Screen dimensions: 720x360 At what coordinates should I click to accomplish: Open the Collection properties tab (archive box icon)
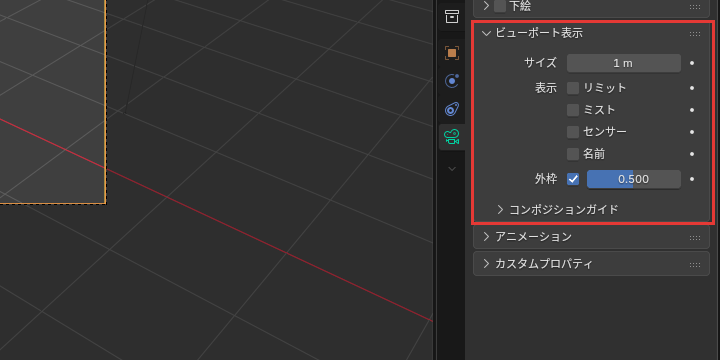pos(452,17)
